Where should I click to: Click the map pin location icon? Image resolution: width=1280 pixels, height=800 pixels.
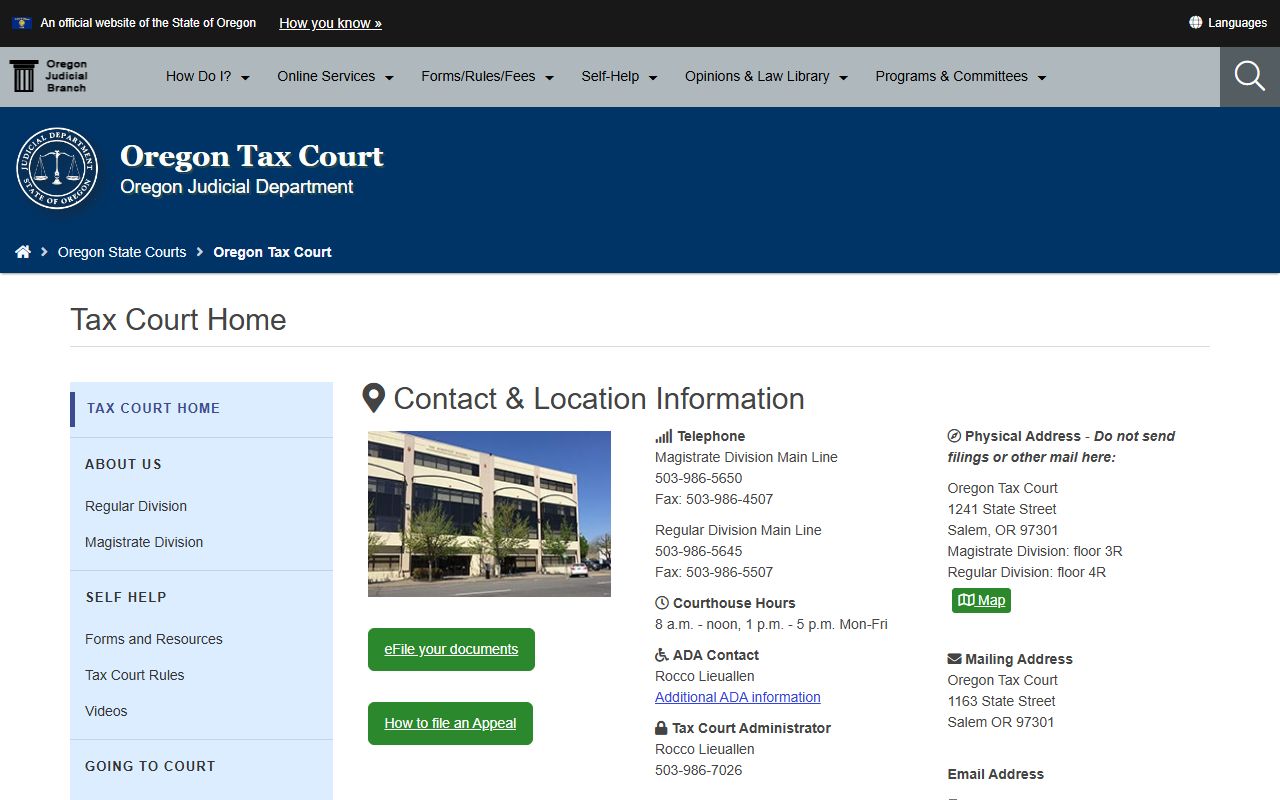coord(373,398)
